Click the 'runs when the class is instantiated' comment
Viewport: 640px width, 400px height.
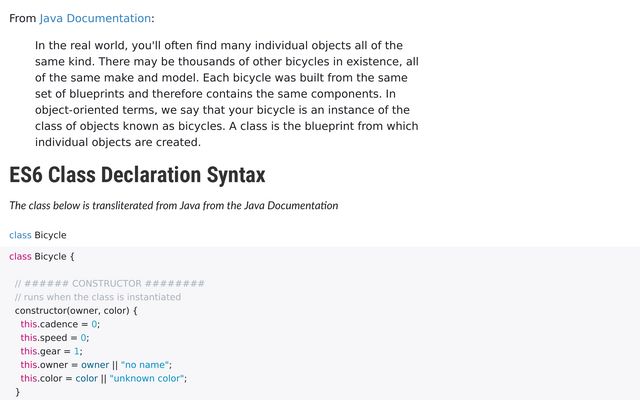point(98,297)
